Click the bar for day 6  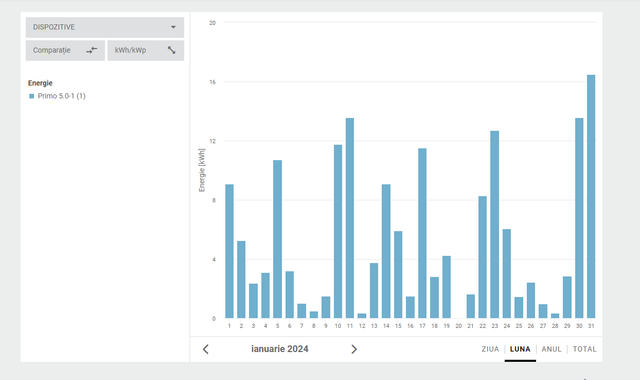289,295
